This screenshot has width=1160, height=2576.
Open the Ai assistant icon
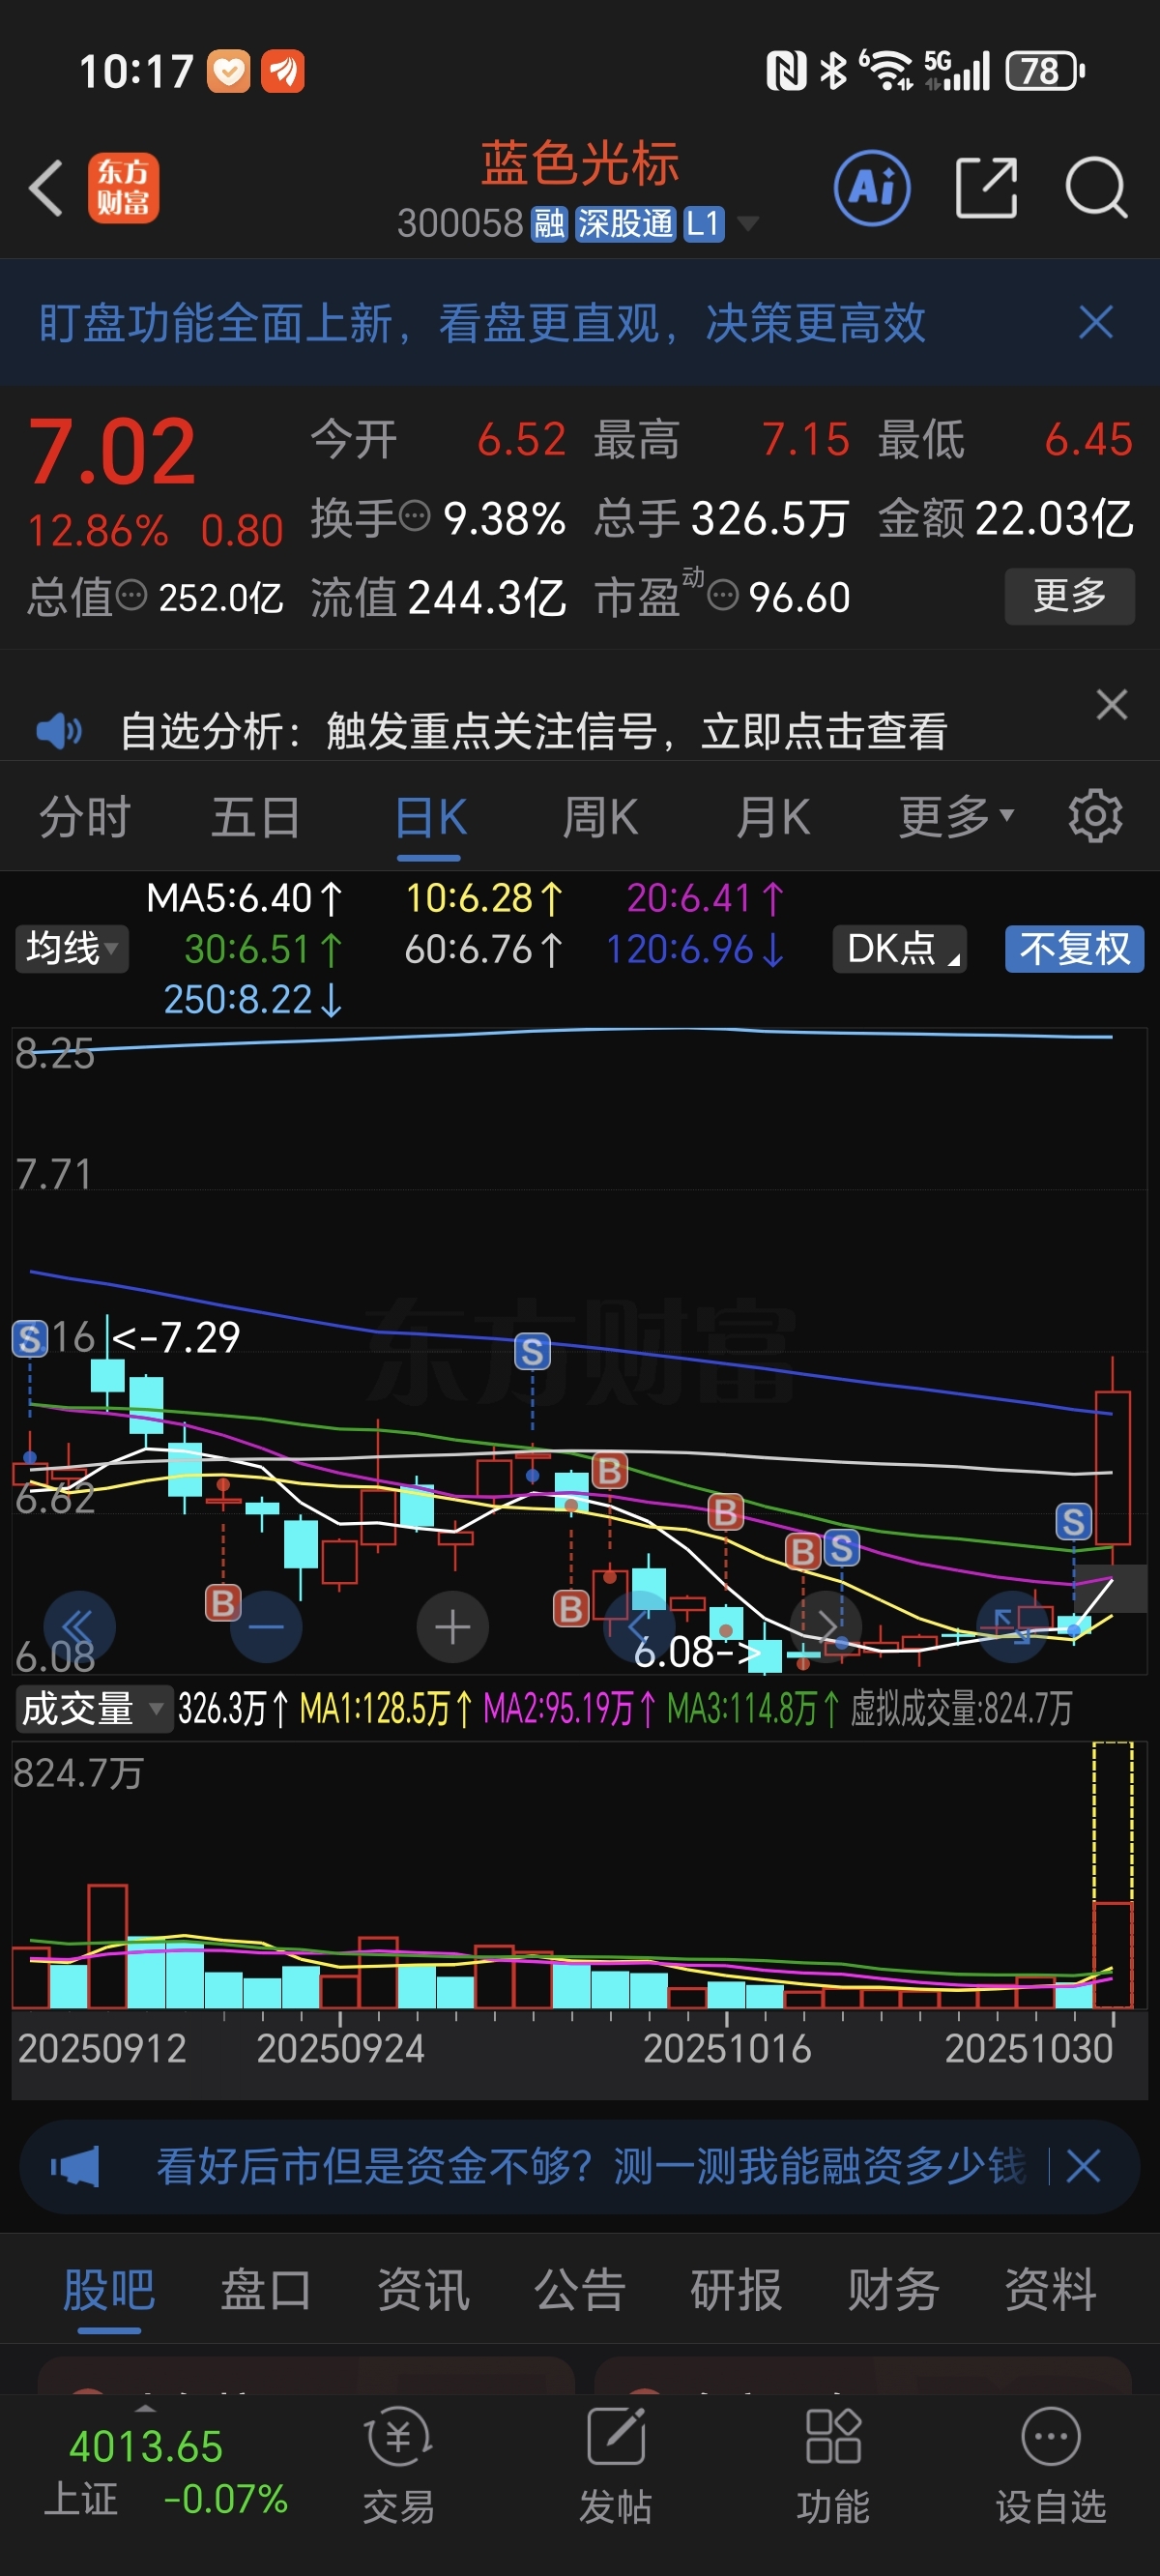click(872, 187)
